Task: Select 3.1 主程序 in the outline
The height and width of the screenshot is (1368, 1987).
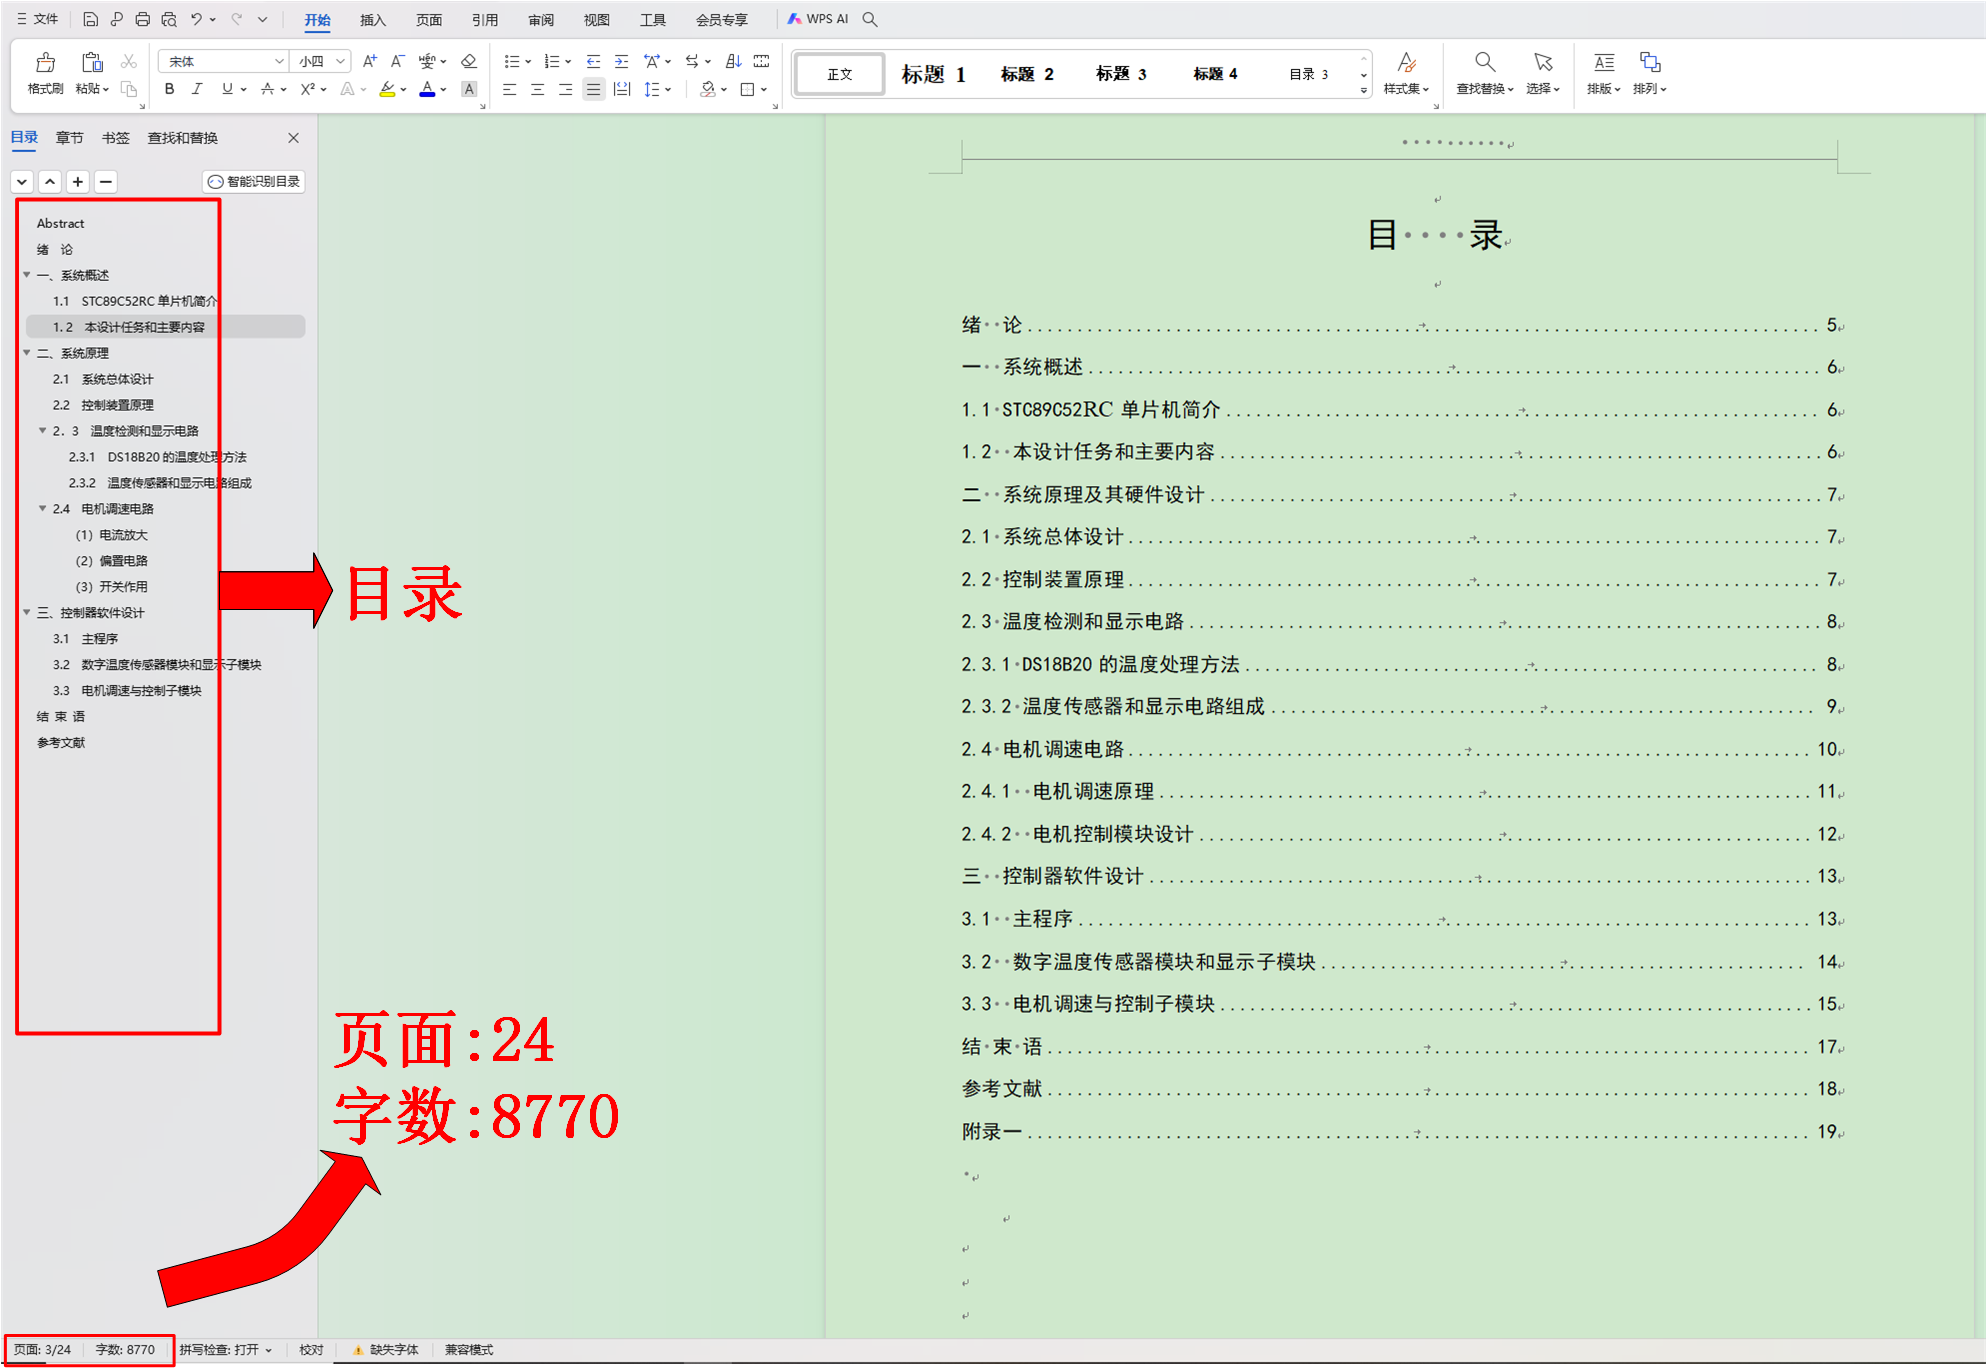Action: pos(85,638)
